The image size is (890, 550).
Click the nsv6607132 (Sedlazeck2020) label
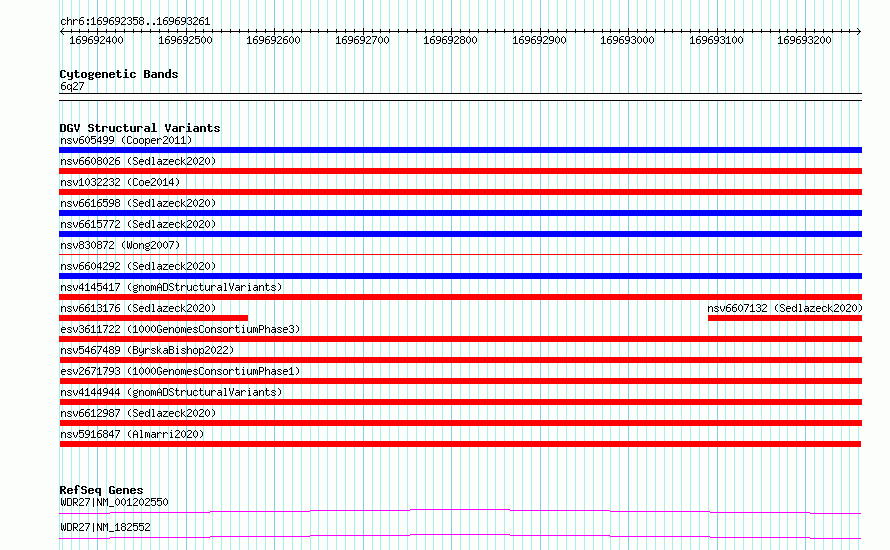(785, 308)
